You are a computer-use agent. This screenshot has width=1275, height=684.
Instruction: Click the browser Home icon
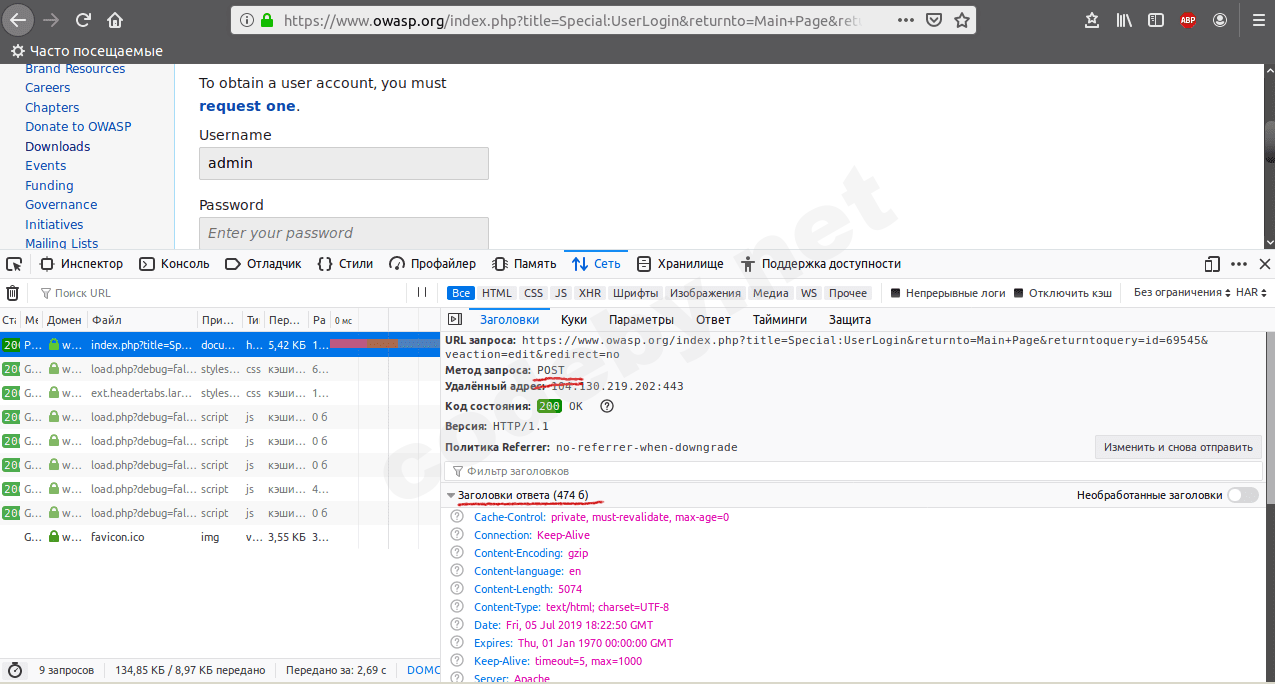click(x=115, y=20)
